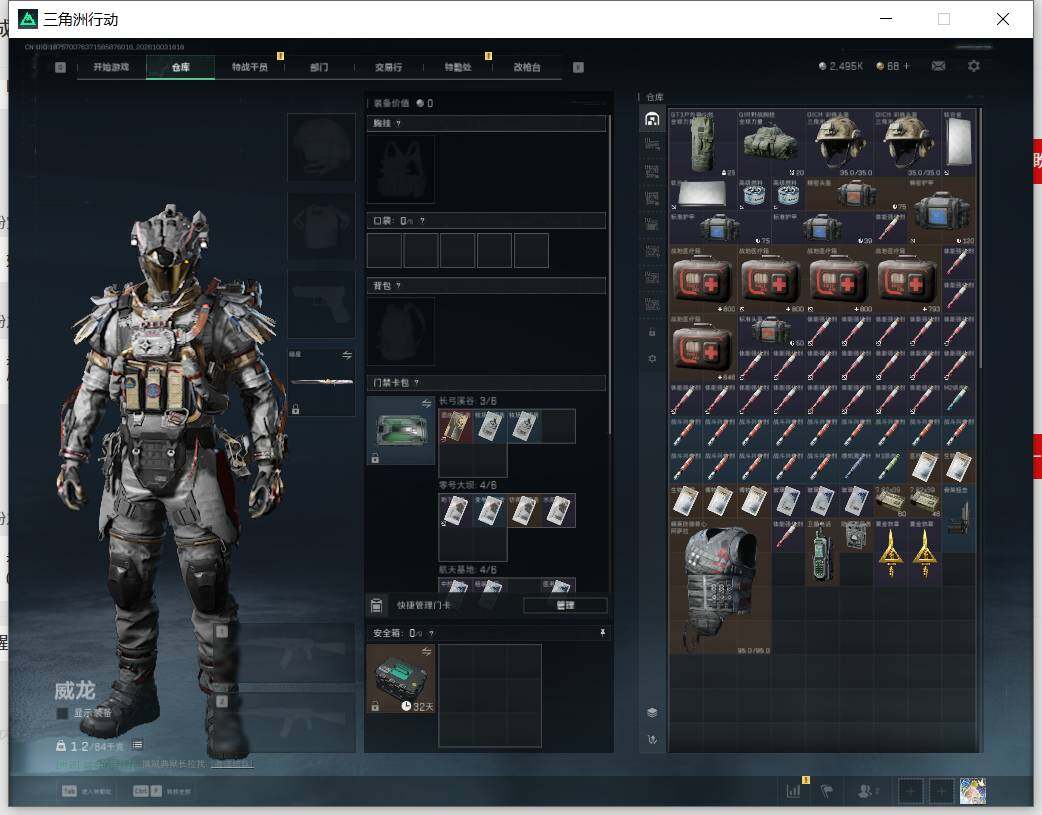
Task: Click the empty chest rig slot
Action: click(x=401, y=170)
